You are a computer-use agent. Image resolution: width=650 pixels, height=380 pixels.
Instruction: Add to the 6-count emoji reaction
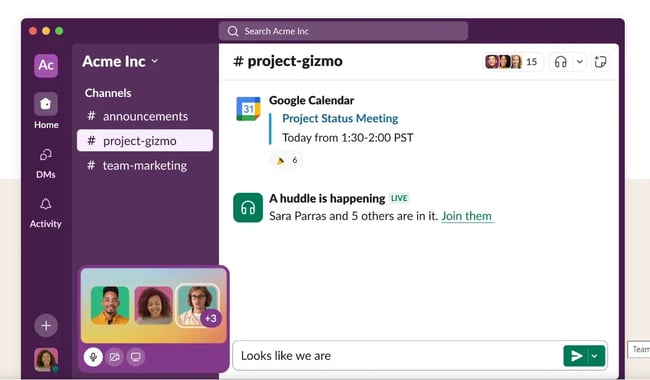pos(287,160)
